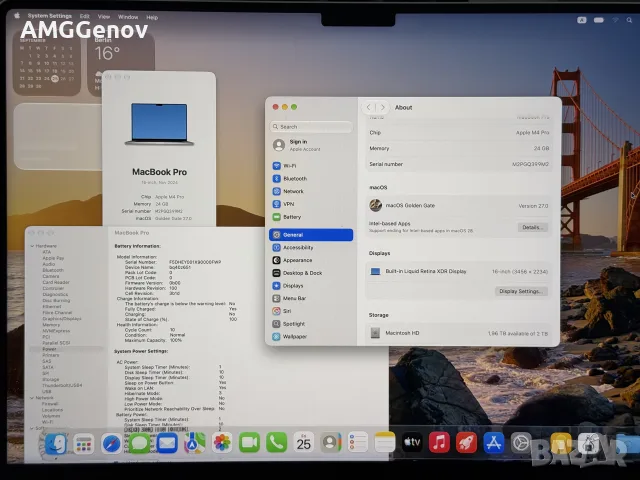Open Photos from the Dock
This screenshot has width=640, height=480.
222,443
